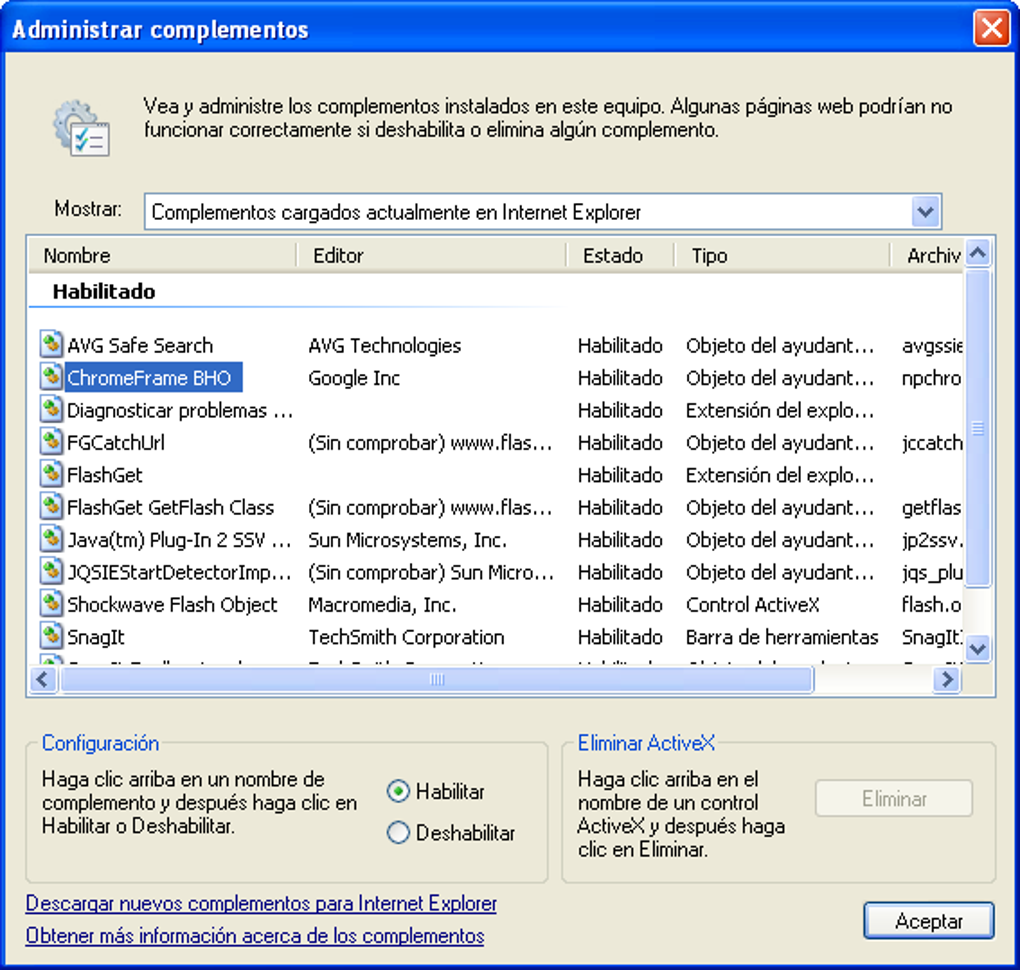Screen dimensions: 1020x970
Task: Select the Deshabilitar radio button
Action: tap(398, 833)
